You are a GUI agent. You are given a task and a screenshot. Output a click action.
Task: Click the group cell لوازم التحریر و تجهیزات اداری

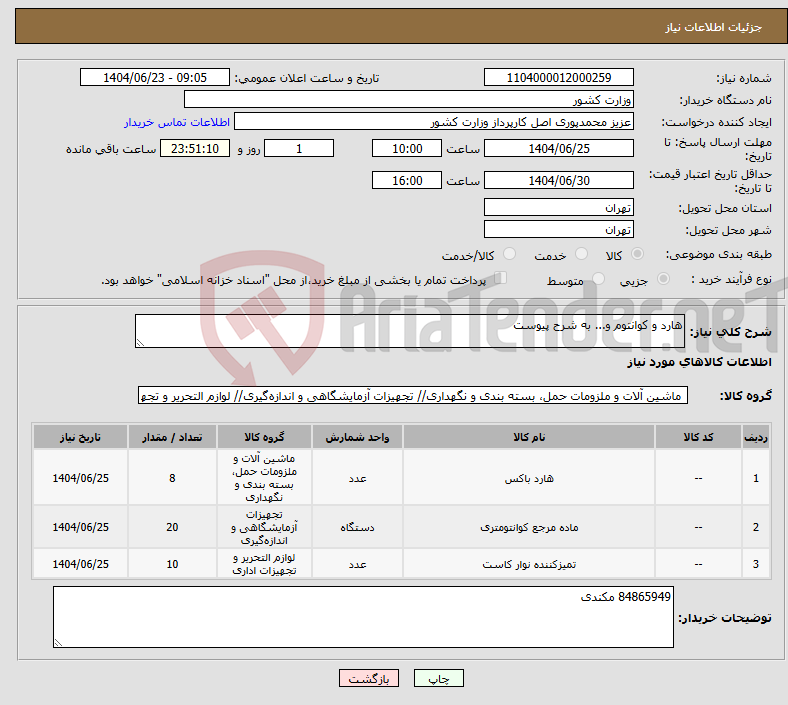(264, 564)
